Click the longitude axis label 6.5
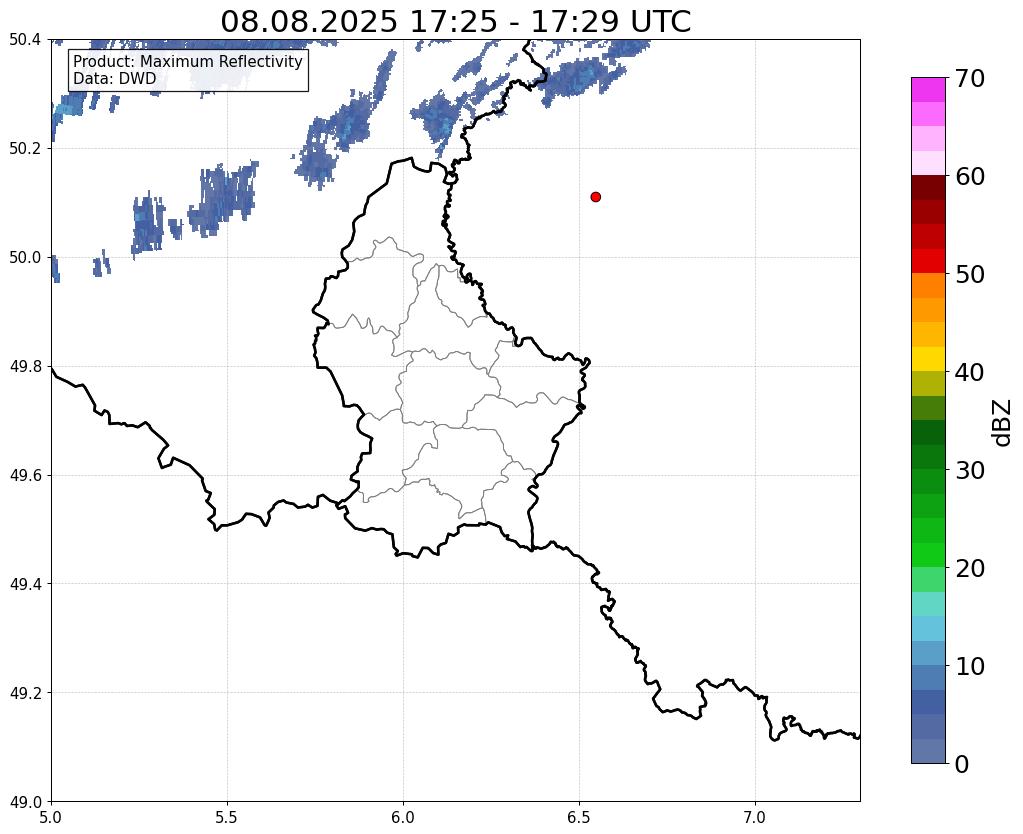The height and width of the screenshot is (834, 1023). click(x=579, y=817)
